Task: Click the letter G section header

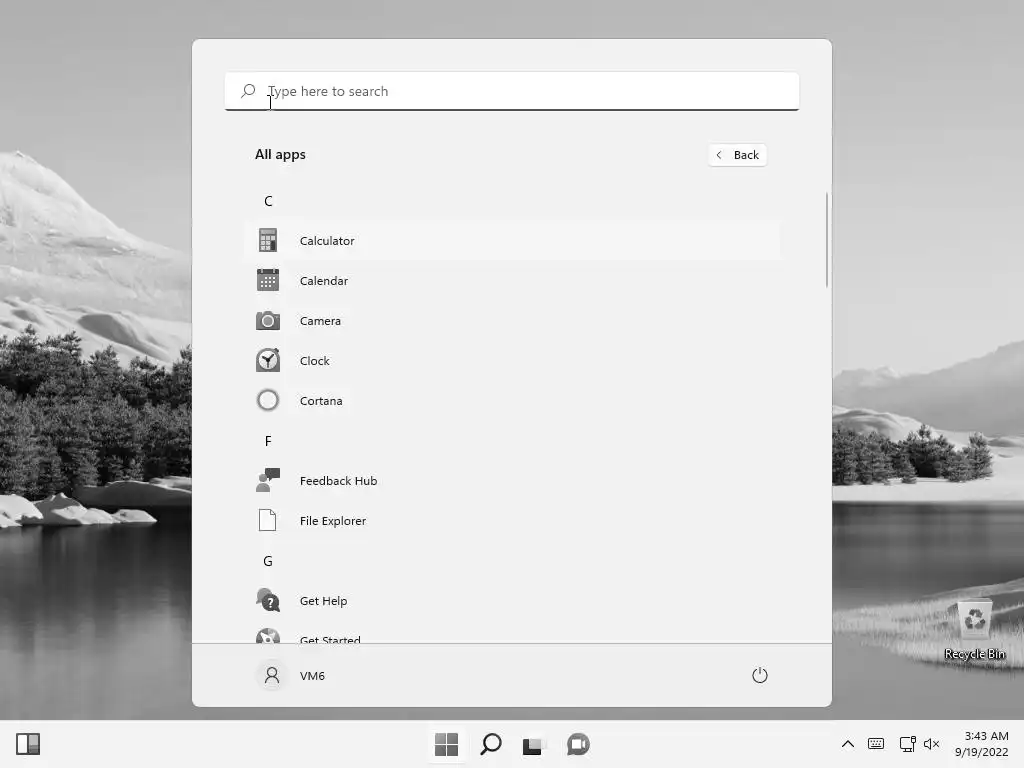Action: click(x=268, y=561)
